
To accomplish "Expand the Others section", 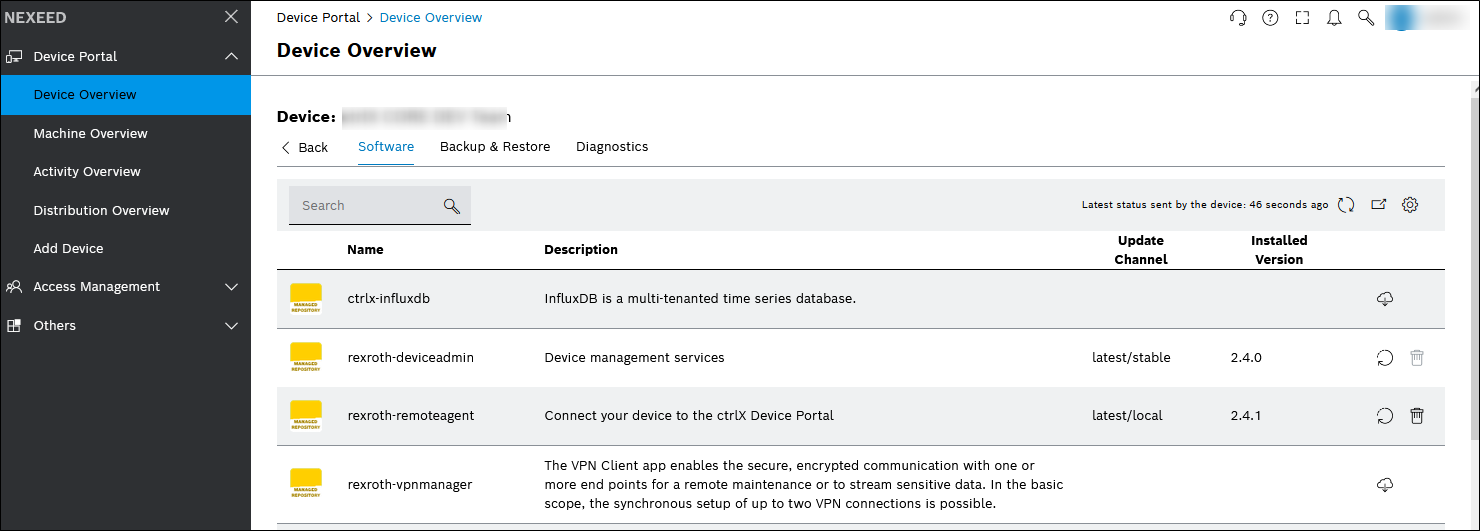I will tap(231, 326).
